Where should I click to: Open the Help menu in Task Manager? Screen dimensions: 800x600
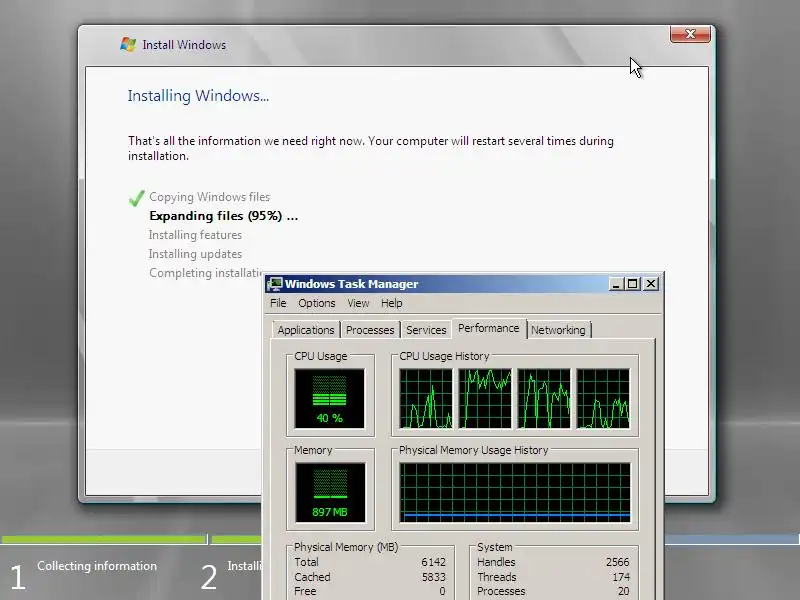click(x=391, y=303)
